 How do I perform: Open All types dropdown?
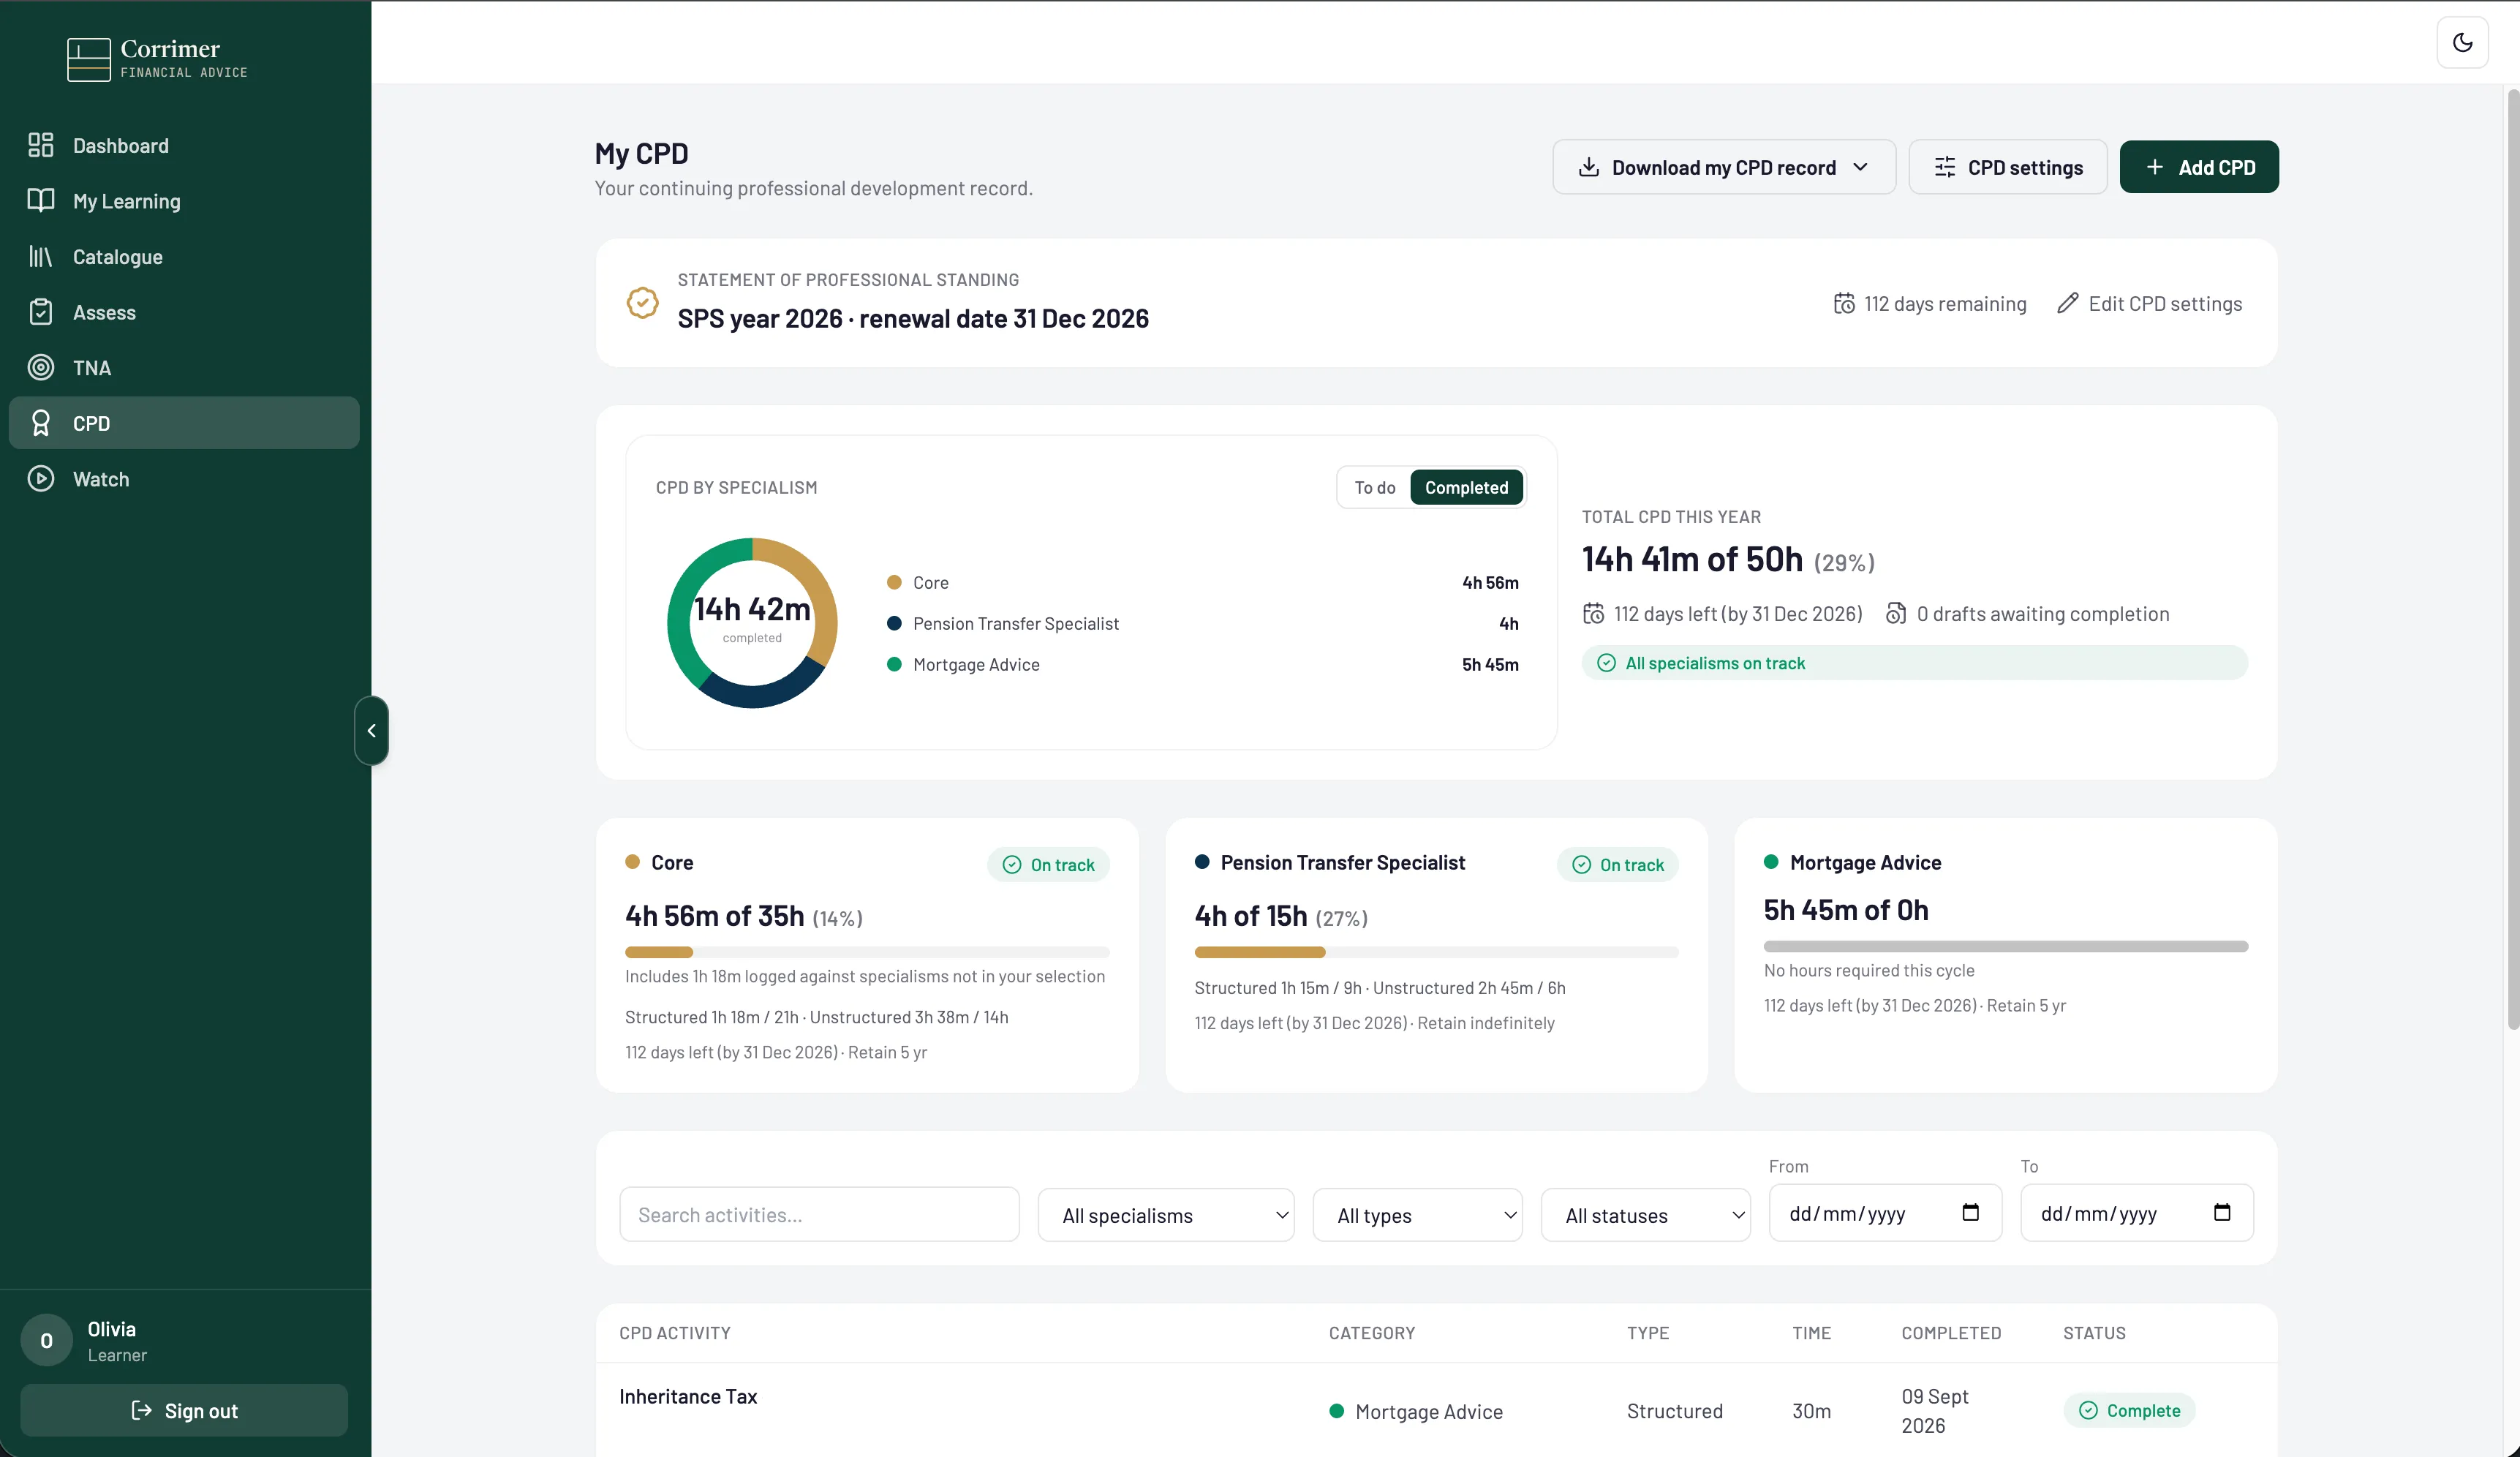(x=1417, y=1215)
